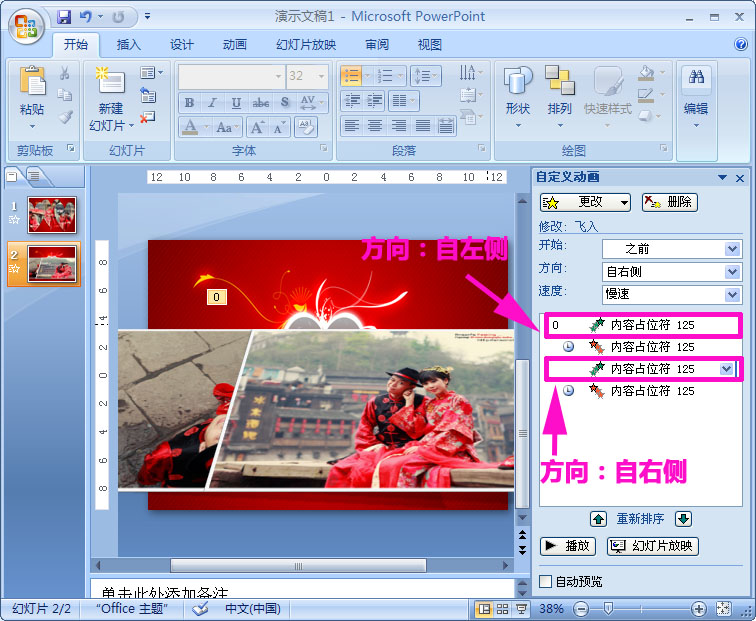This screenshot has width=756, height=621.
Task: Open selected animation item dropdown arrow
Action: pyautogui.click(x=726, y=369)
